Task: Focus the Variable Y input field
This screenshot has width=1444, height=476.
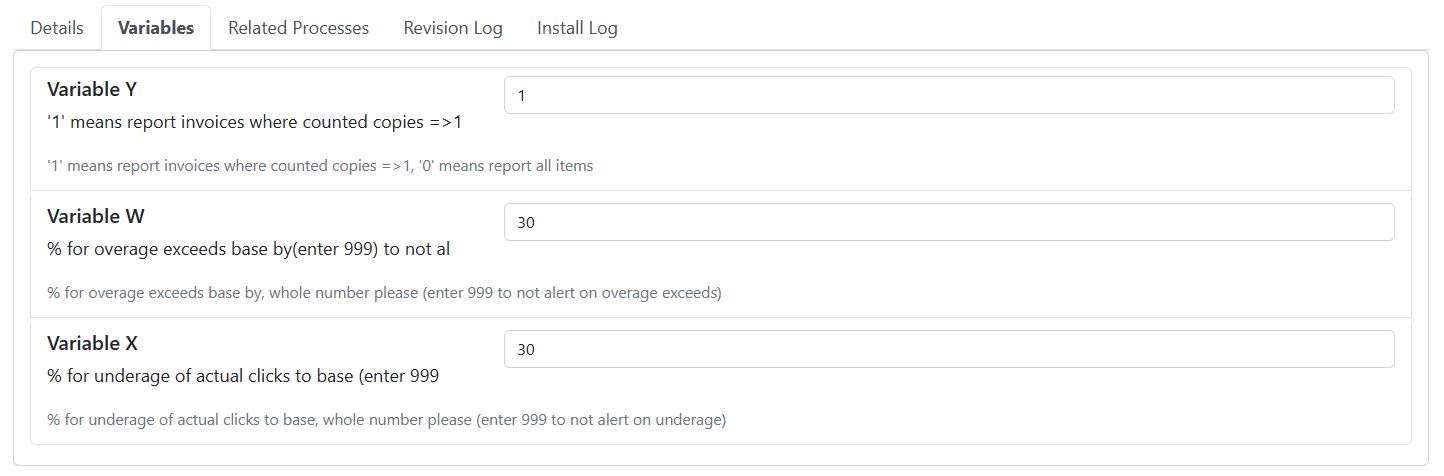Action: [949, 95]
